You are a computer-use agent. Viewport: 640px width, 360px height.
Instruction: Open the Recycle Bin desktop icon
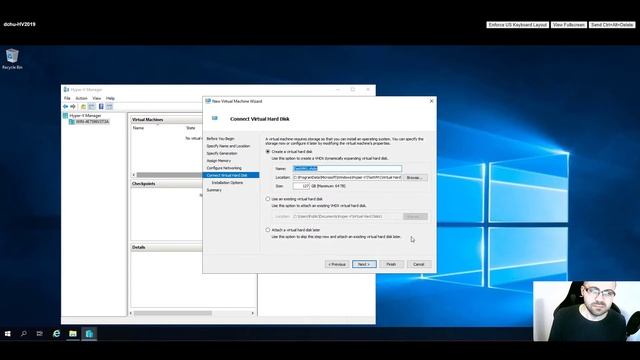(12, 59)
